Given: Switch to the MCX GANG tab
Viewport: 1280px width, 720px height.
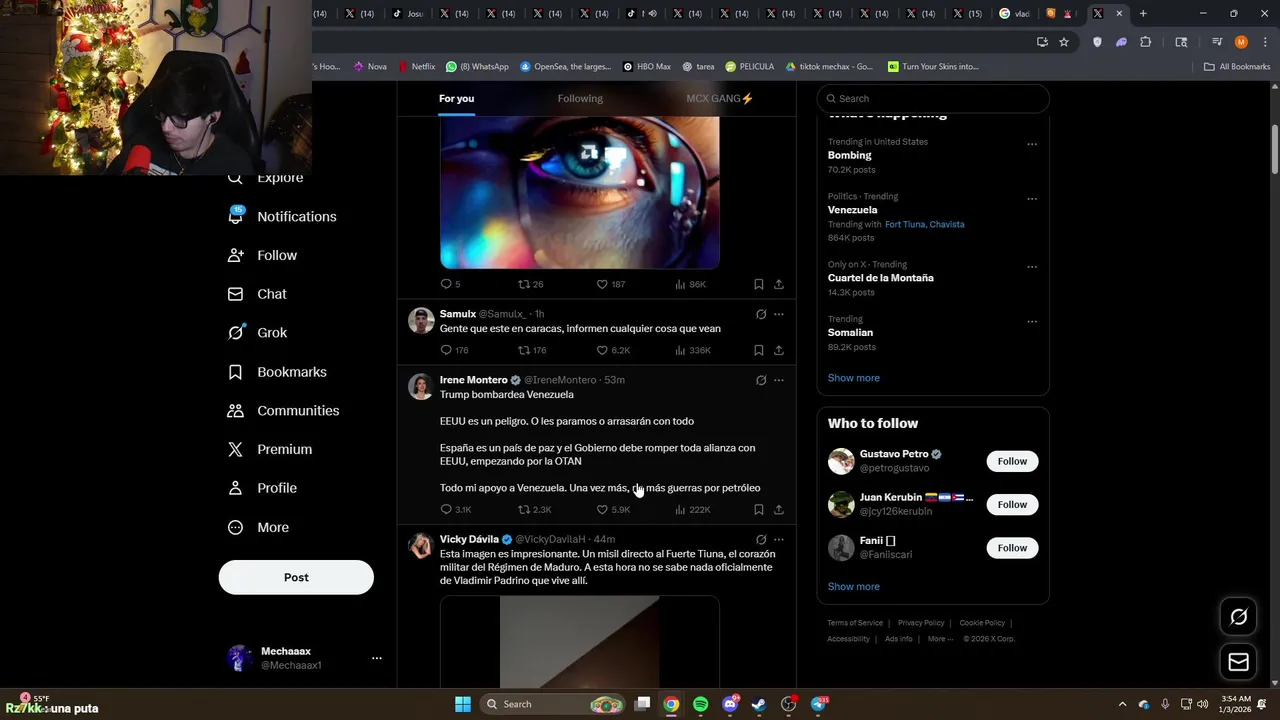Looking at the screenshot, I should (x=720, y=98).
